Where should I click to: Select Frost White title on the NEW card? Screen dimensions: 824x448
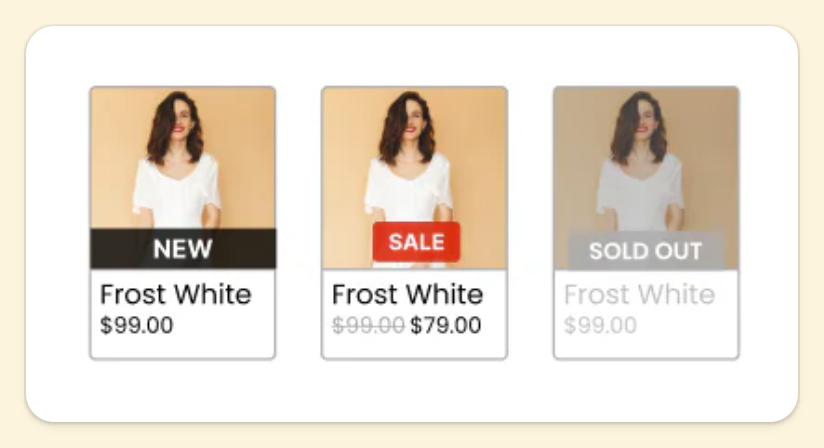tap(175, 295)
